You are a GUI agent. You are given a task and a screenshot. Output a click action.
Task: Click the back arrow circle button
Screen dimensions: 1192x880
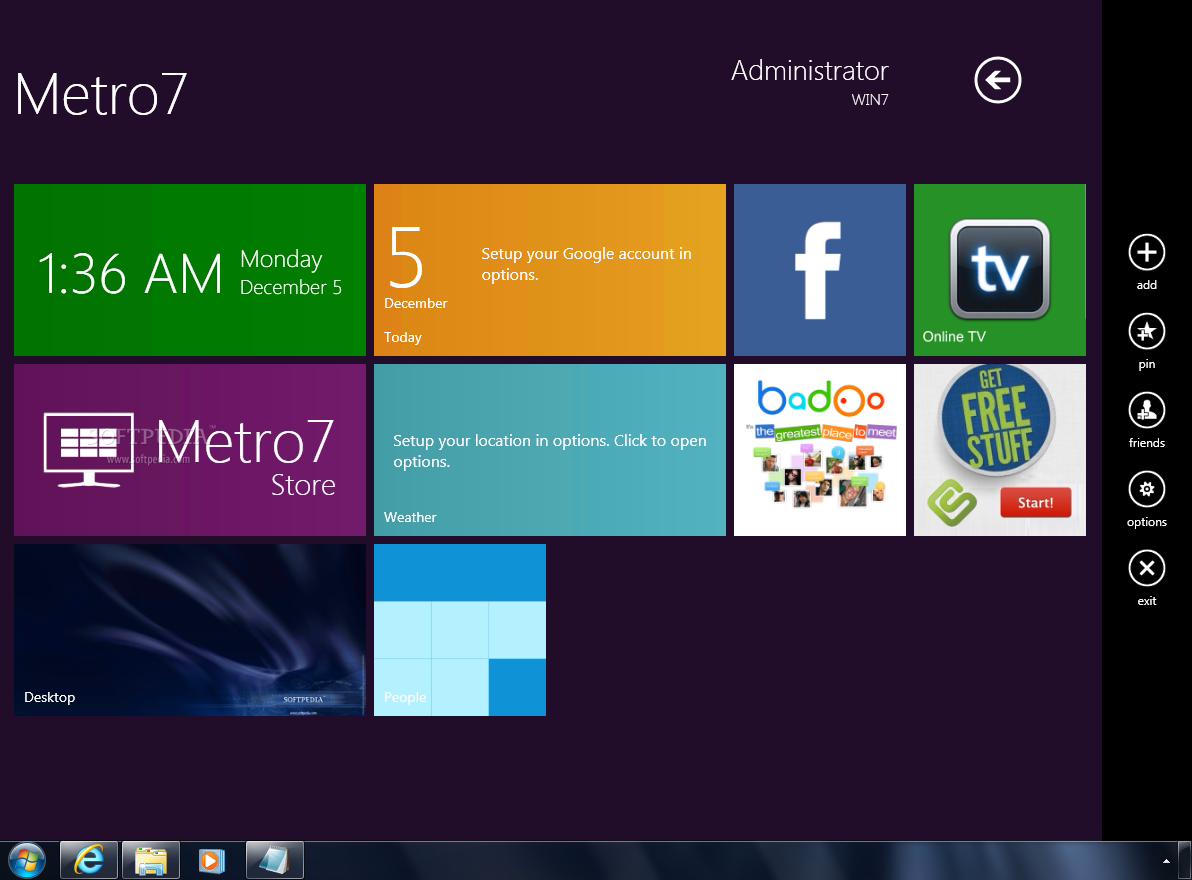(997, 80)
